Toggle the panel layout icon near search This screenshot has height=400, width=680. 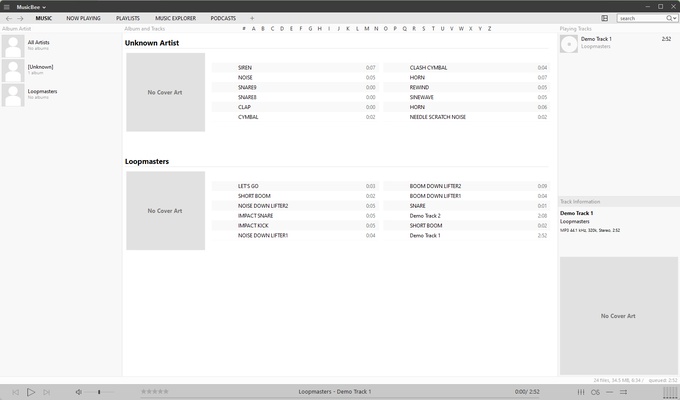(605, 18)
